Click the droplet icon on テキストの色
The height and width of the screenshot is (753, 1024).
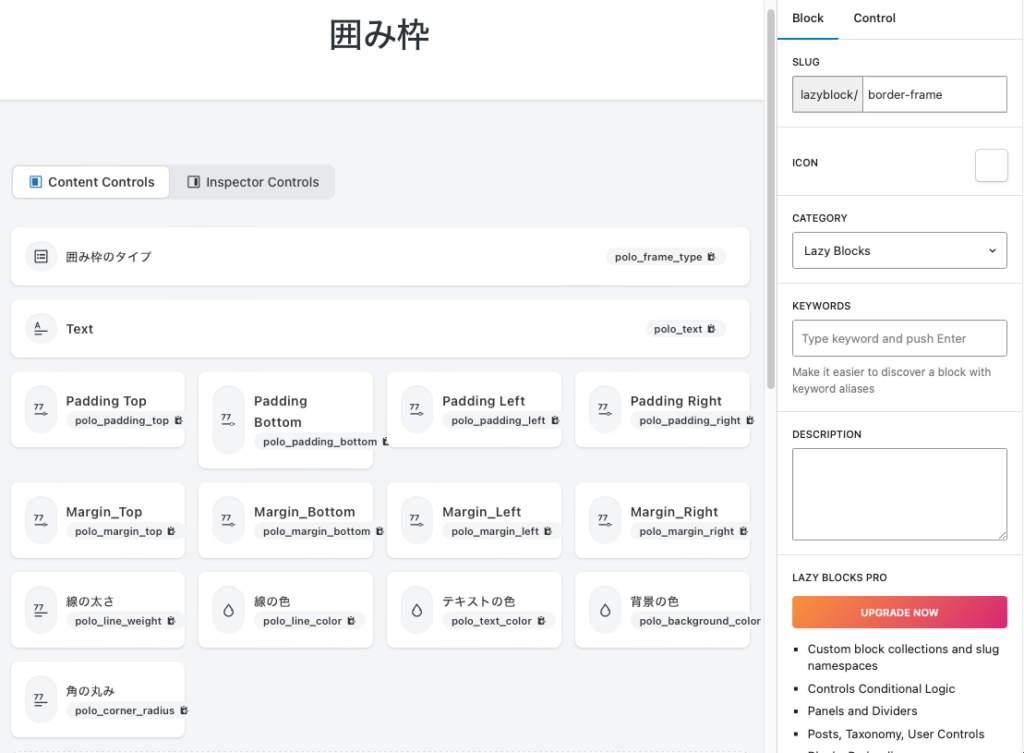coord(417,610)
